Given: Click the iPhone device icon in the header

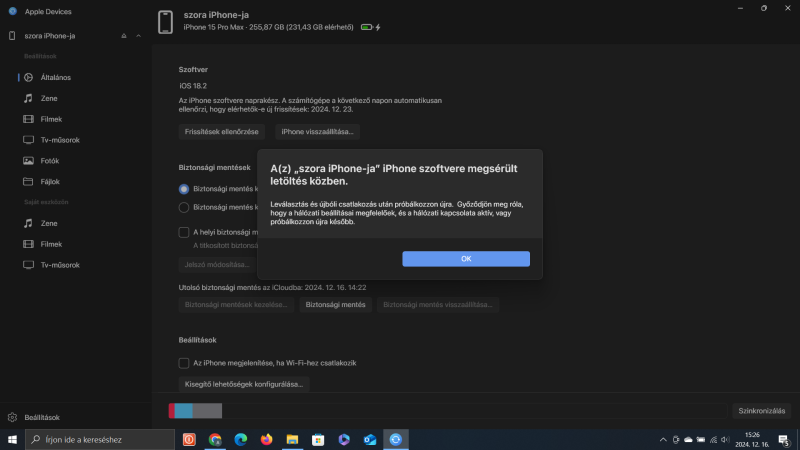Looking at the screenshot, I should tap(165, 22).
